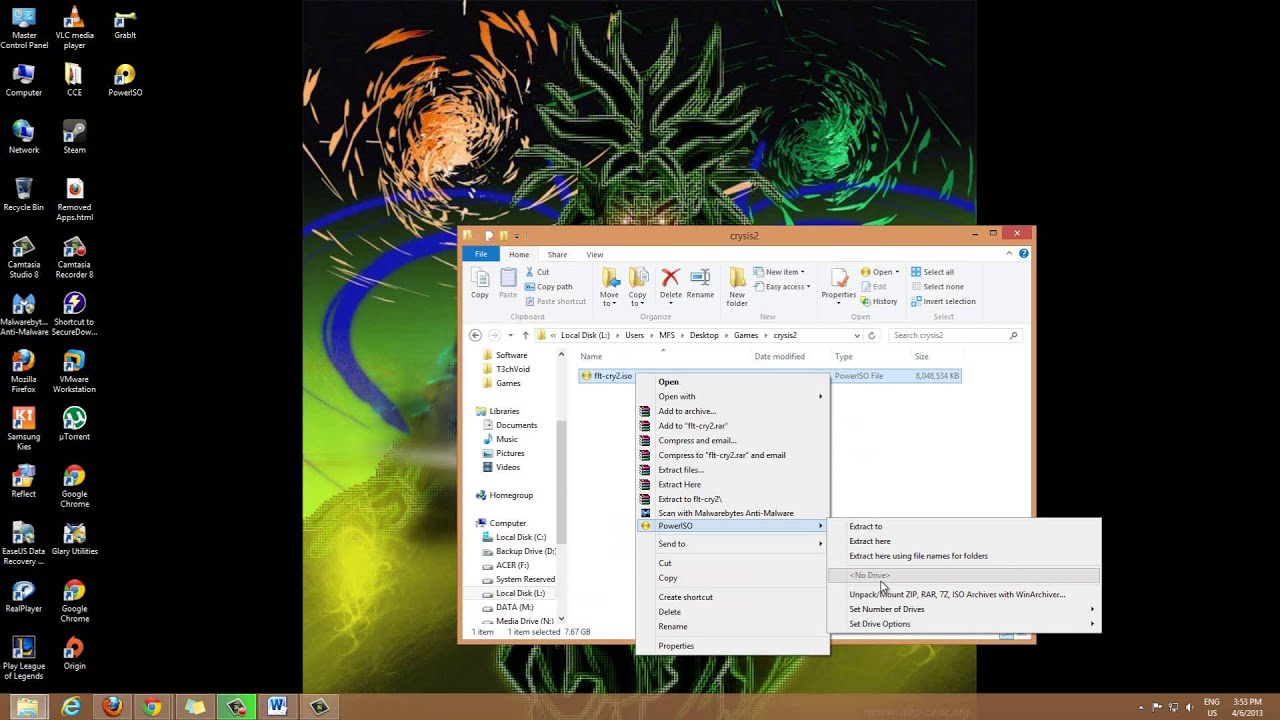The width and height of the screenshot is (1280, 720).
Task: Select Scan with Malwarebytes Anti-Malware
Action: pyautogui.click(x=733, y=513)
